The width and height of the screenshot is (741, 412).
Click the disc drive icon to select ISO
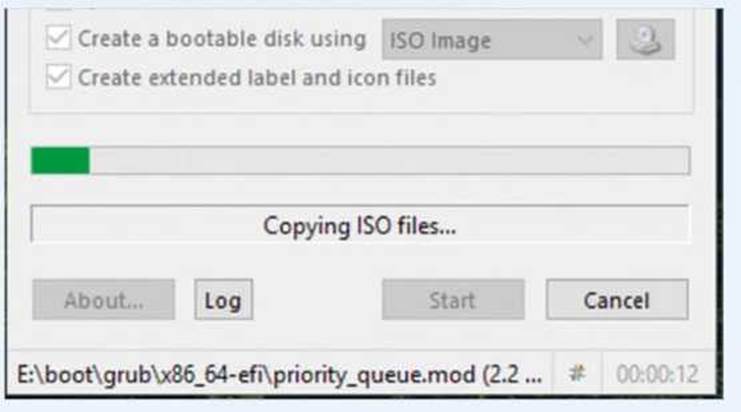coord(645,39)
